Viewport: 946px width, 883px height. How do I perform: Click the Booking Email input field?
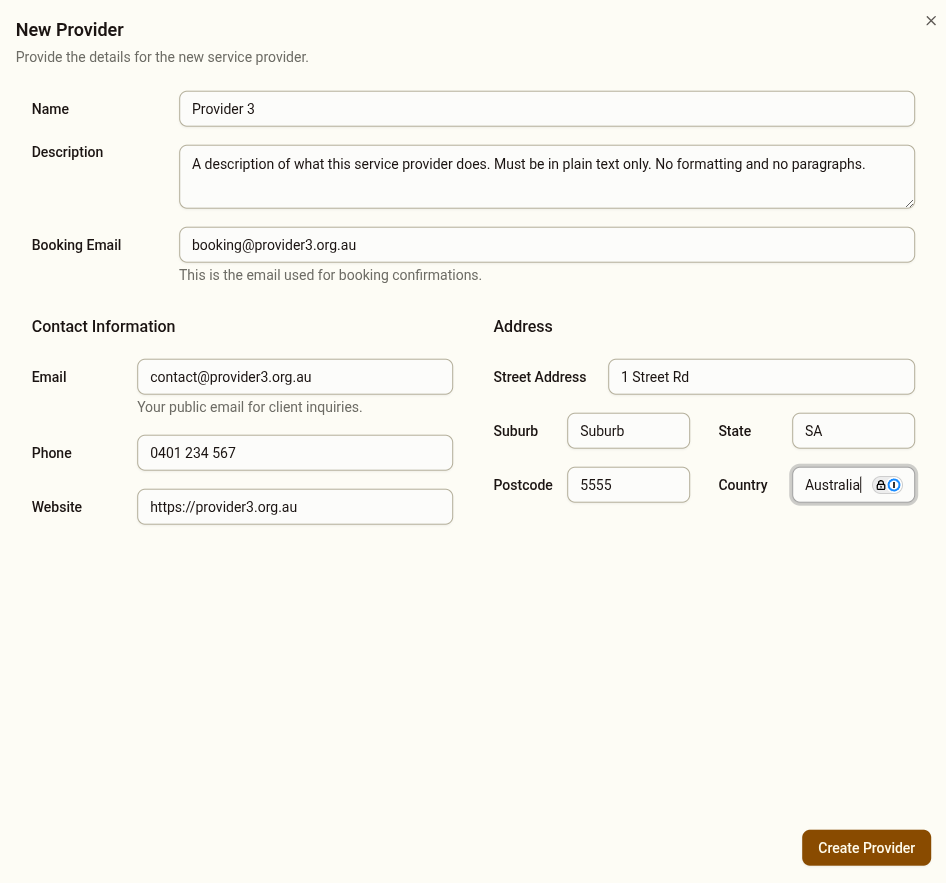tap(546, 244)
